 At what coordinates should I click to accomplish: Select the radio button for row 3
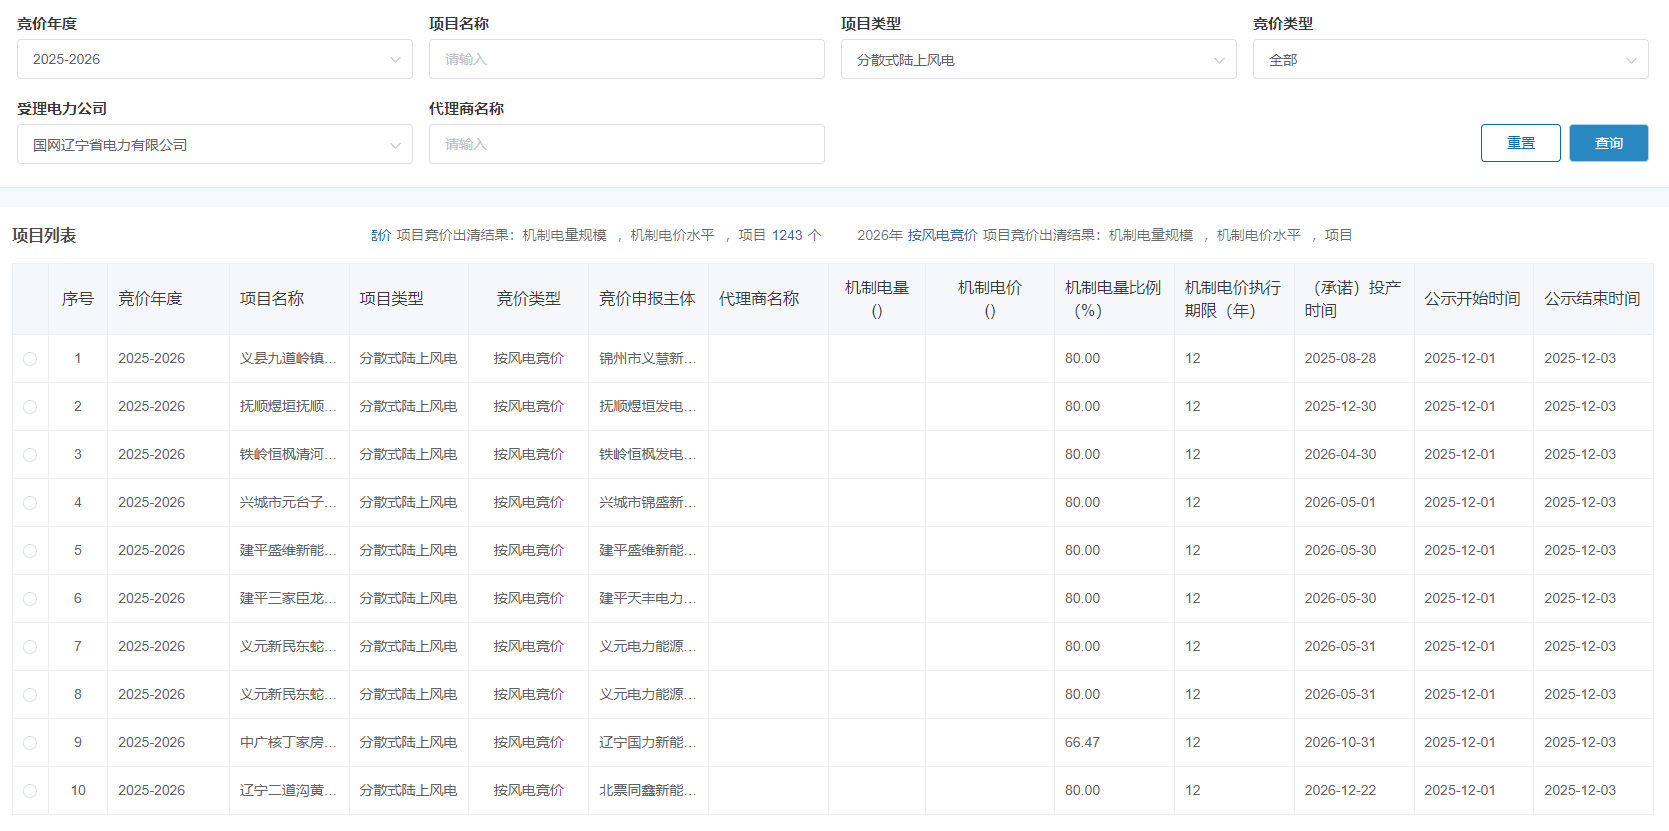tap(30, 455)
